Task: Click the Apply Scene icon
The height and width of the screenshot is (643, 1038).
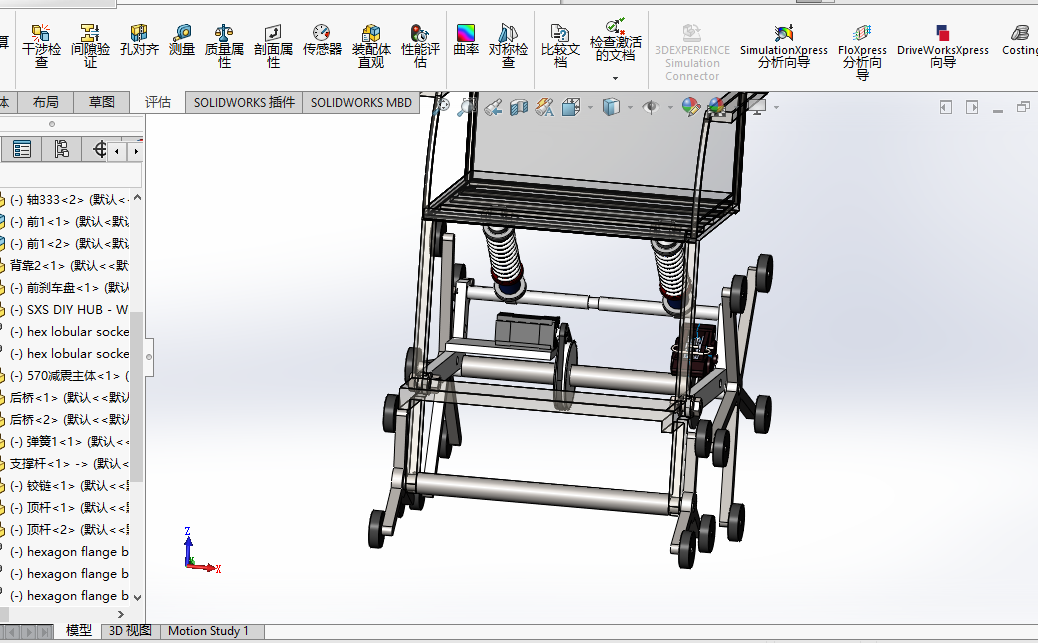Action: (717, 107)
